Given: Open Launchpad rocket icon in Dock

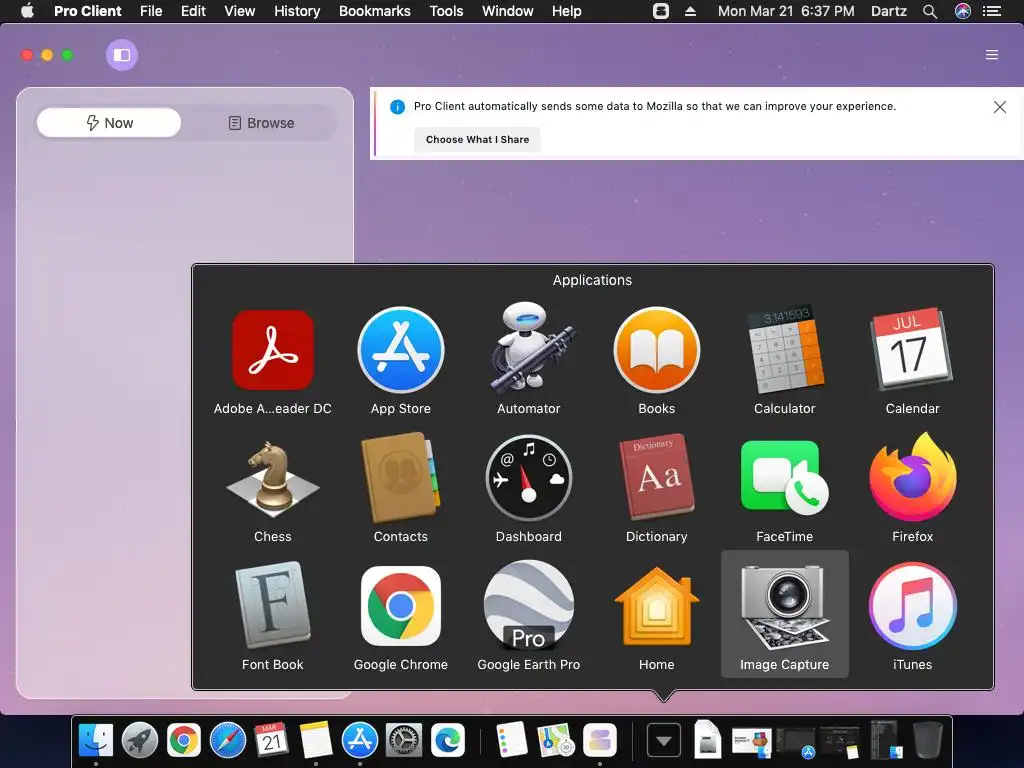Looking at the screenshot, I should coord(140,741).
